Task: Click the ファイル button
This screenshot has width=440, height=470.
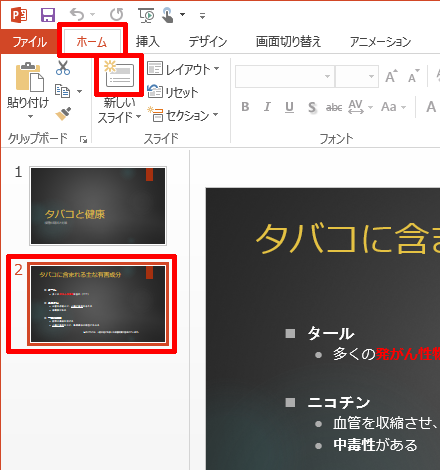Action: [x=29, y=42]
